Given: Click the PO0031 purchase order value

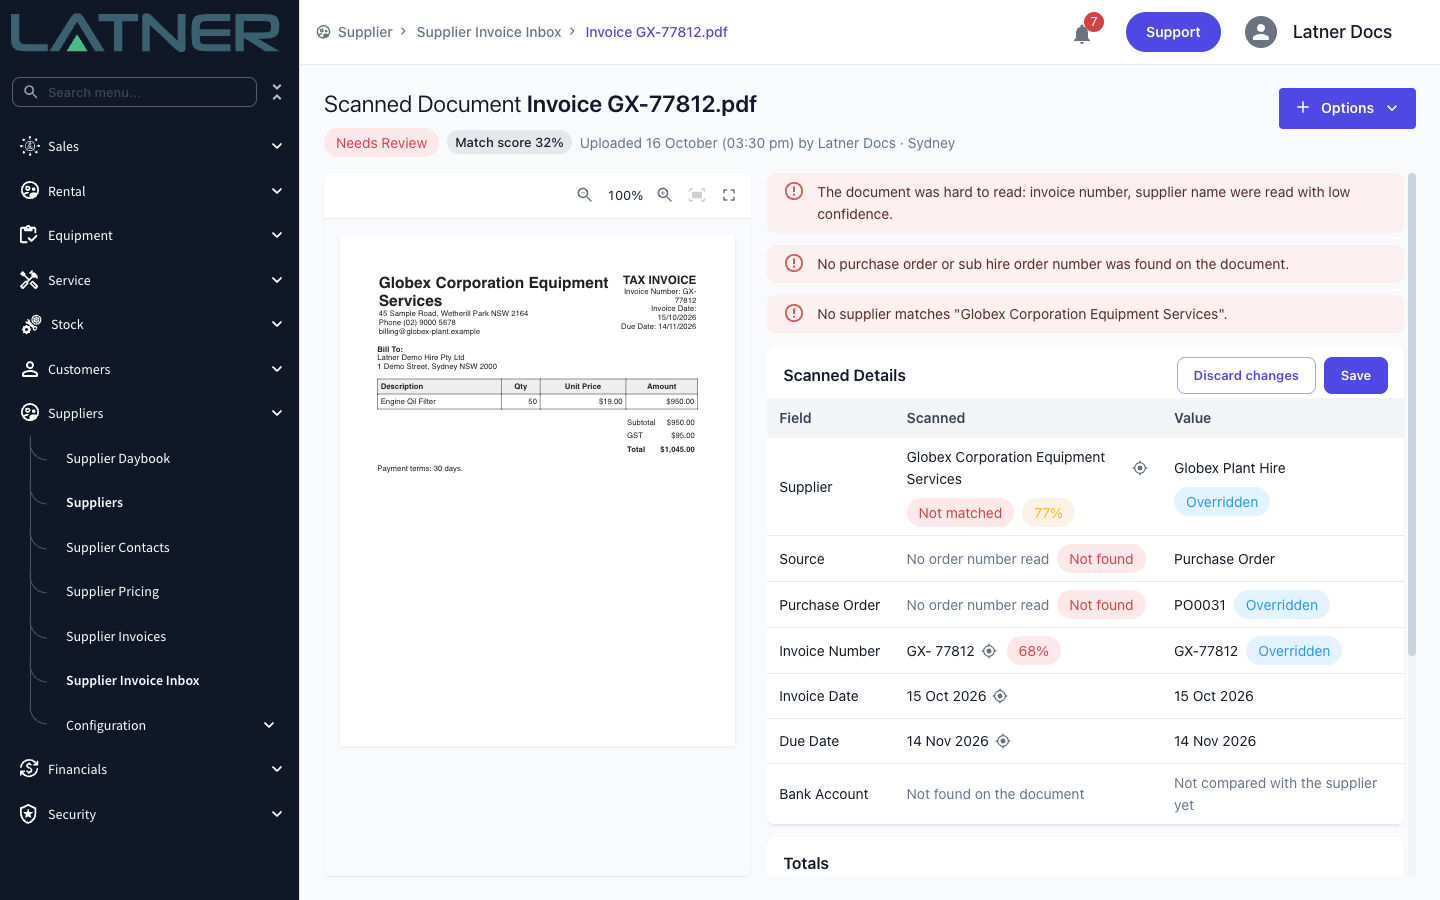Looking at the screenshot, I should [1199, 605].
